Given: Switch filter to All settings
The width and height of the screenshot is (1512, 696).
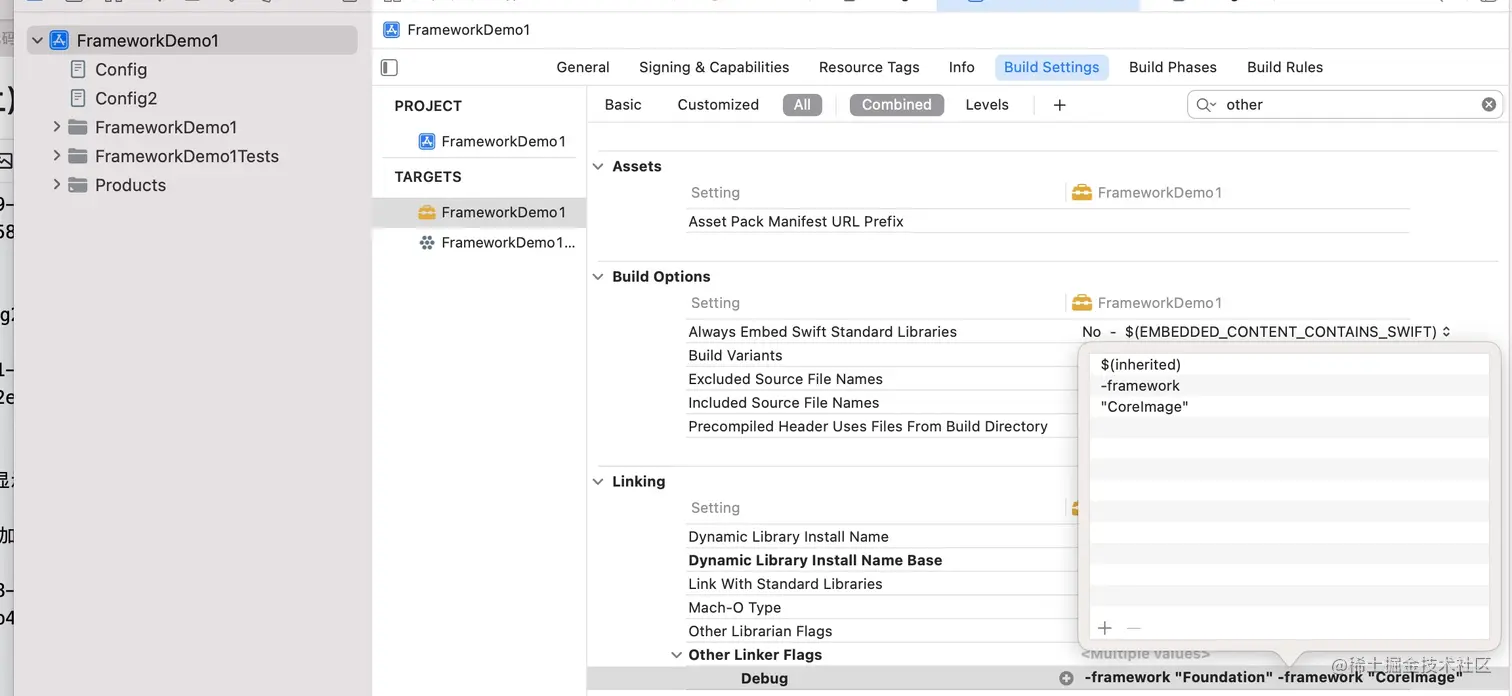Looking at the screenshot, I should (802, 105).
